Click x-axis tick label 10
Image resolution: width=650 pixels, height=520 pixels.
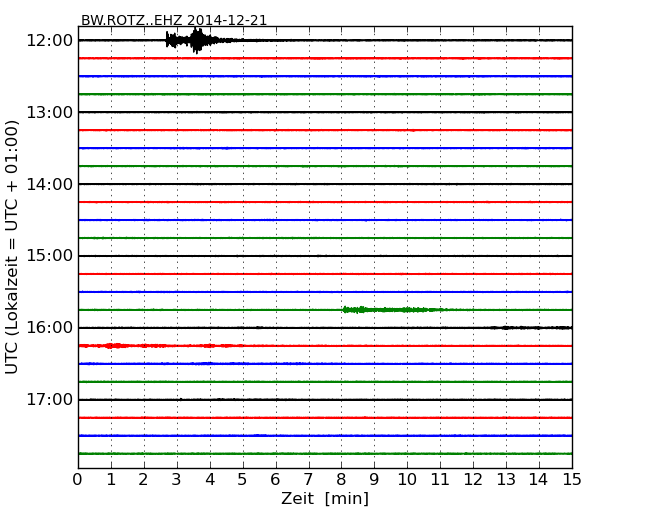(407, 480)
